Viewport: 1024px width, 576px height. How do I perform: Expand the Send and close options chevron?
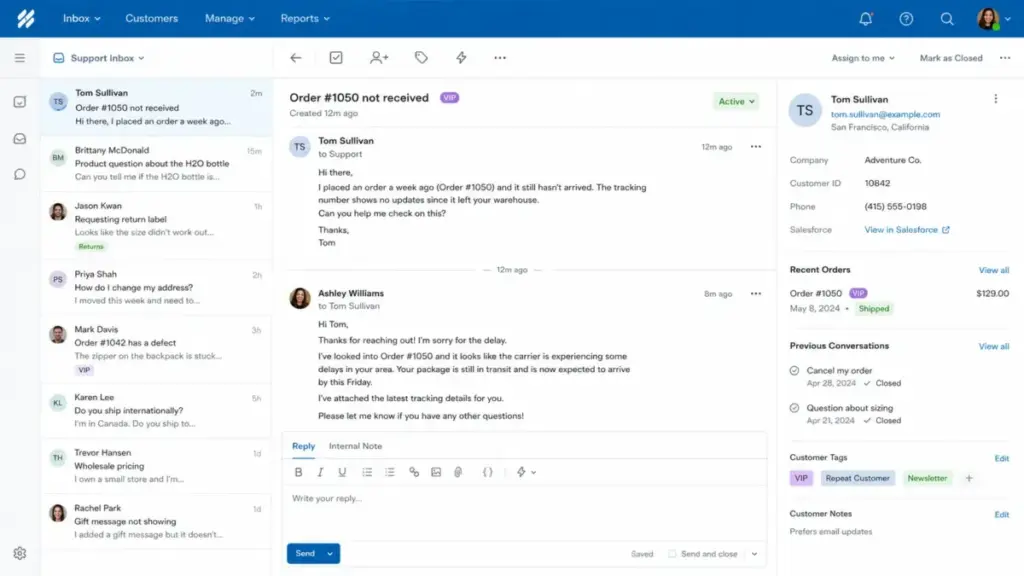pyautogui.click(x=754, y=554)
